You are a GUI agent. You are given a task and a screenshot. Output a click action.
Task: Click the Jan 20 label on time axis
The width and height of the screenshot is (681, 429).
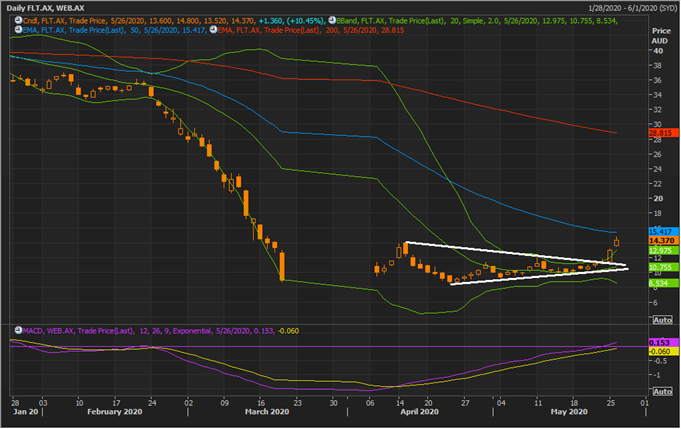coord(26,411)
